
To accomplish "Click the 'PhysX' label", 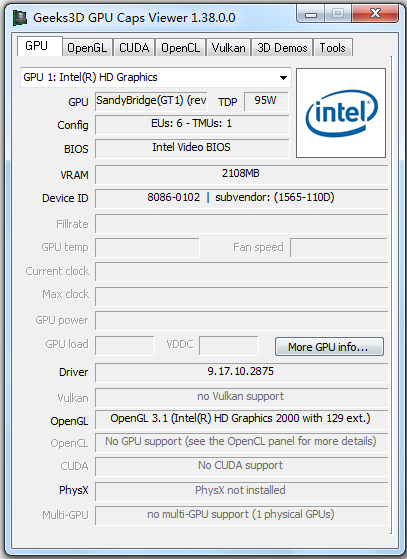I will coord(73,490).
